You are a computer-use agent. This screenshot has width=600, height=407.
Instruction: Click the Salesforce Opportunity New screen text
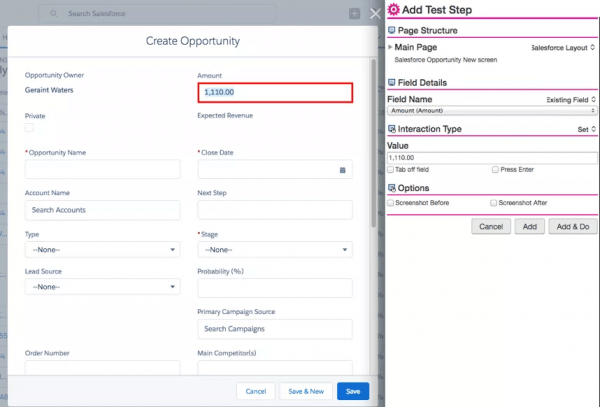(x=446, y=60)
